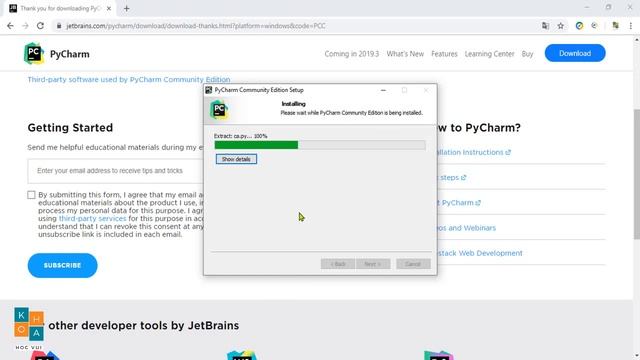This screenshot has width=640, height=360.
Task: Go back using browser back arrow
Action: click(10, 26)
